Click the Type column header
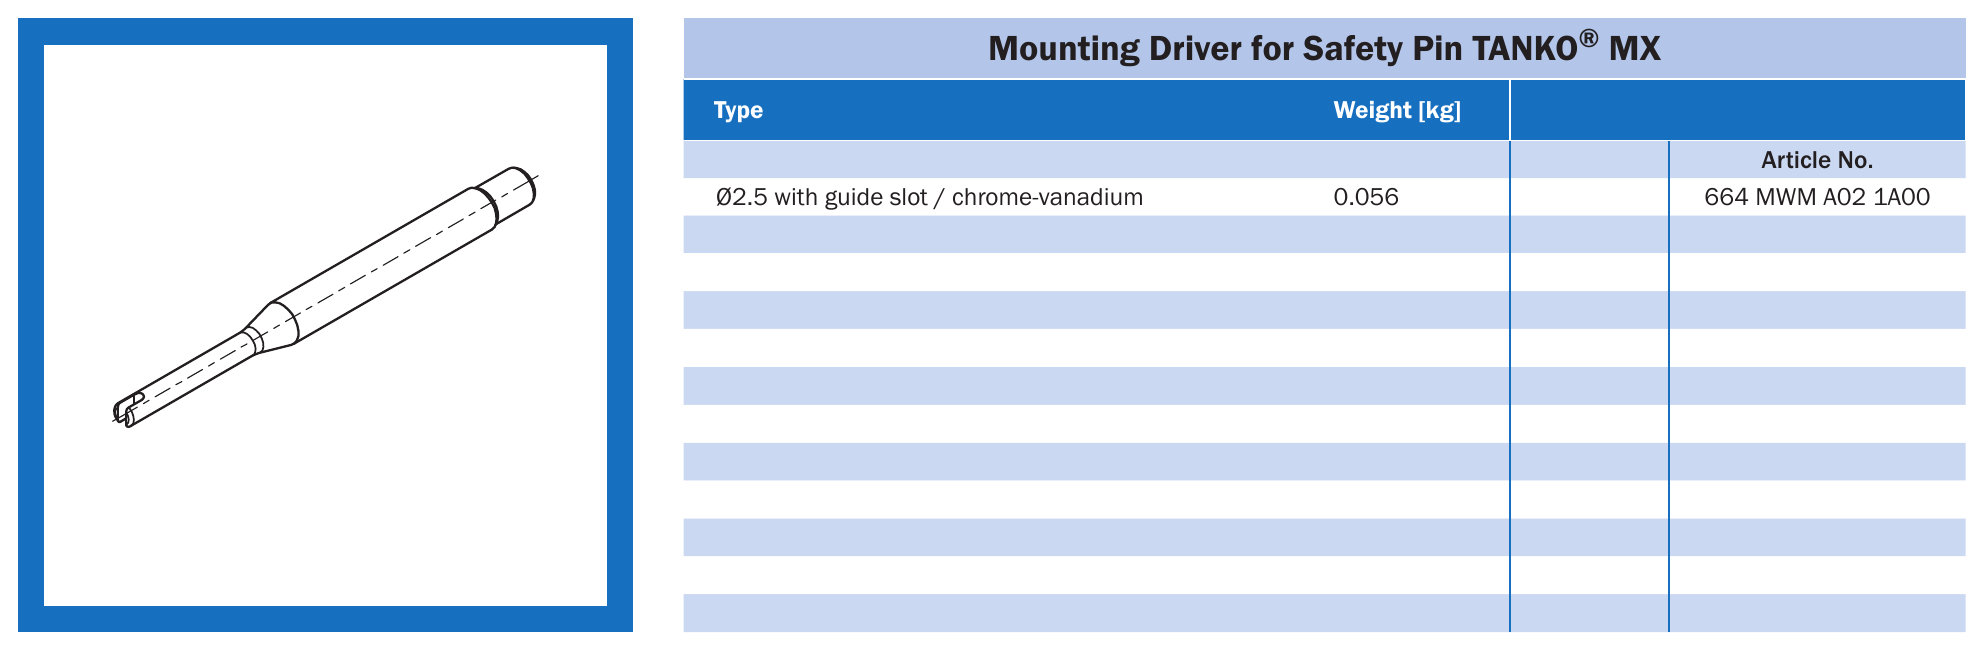 (738, 110)
